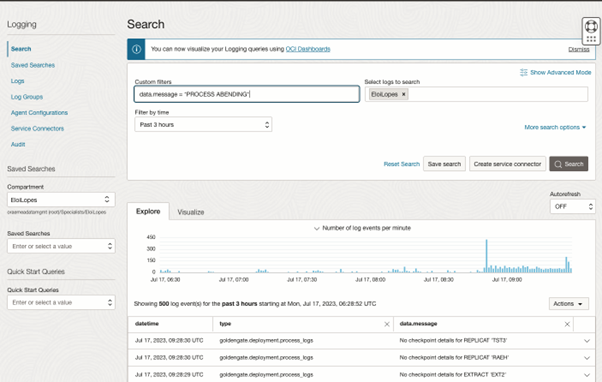Open the Saved Searches dropdown
The width and height of the screenshot is (602, 382).
pos(61,246)
